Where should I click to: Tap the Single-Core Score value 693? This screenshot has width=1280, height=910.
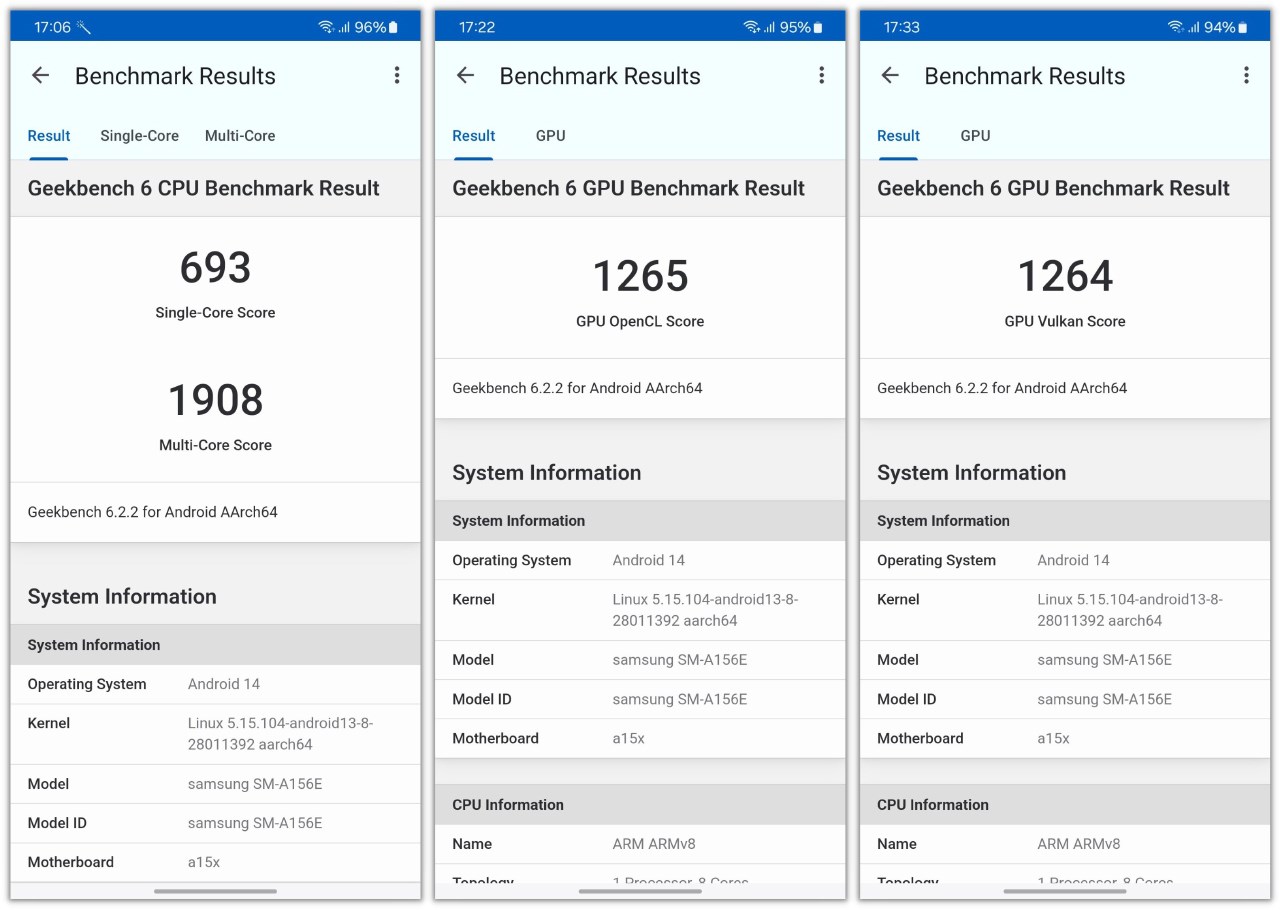coord(214,267)
